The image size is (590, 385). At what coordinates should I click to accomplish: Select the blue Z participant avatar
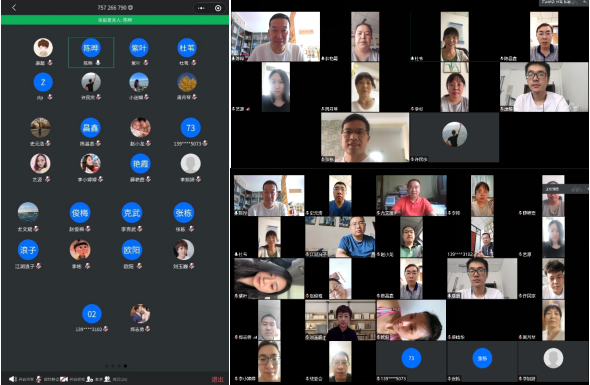point(43,82)
